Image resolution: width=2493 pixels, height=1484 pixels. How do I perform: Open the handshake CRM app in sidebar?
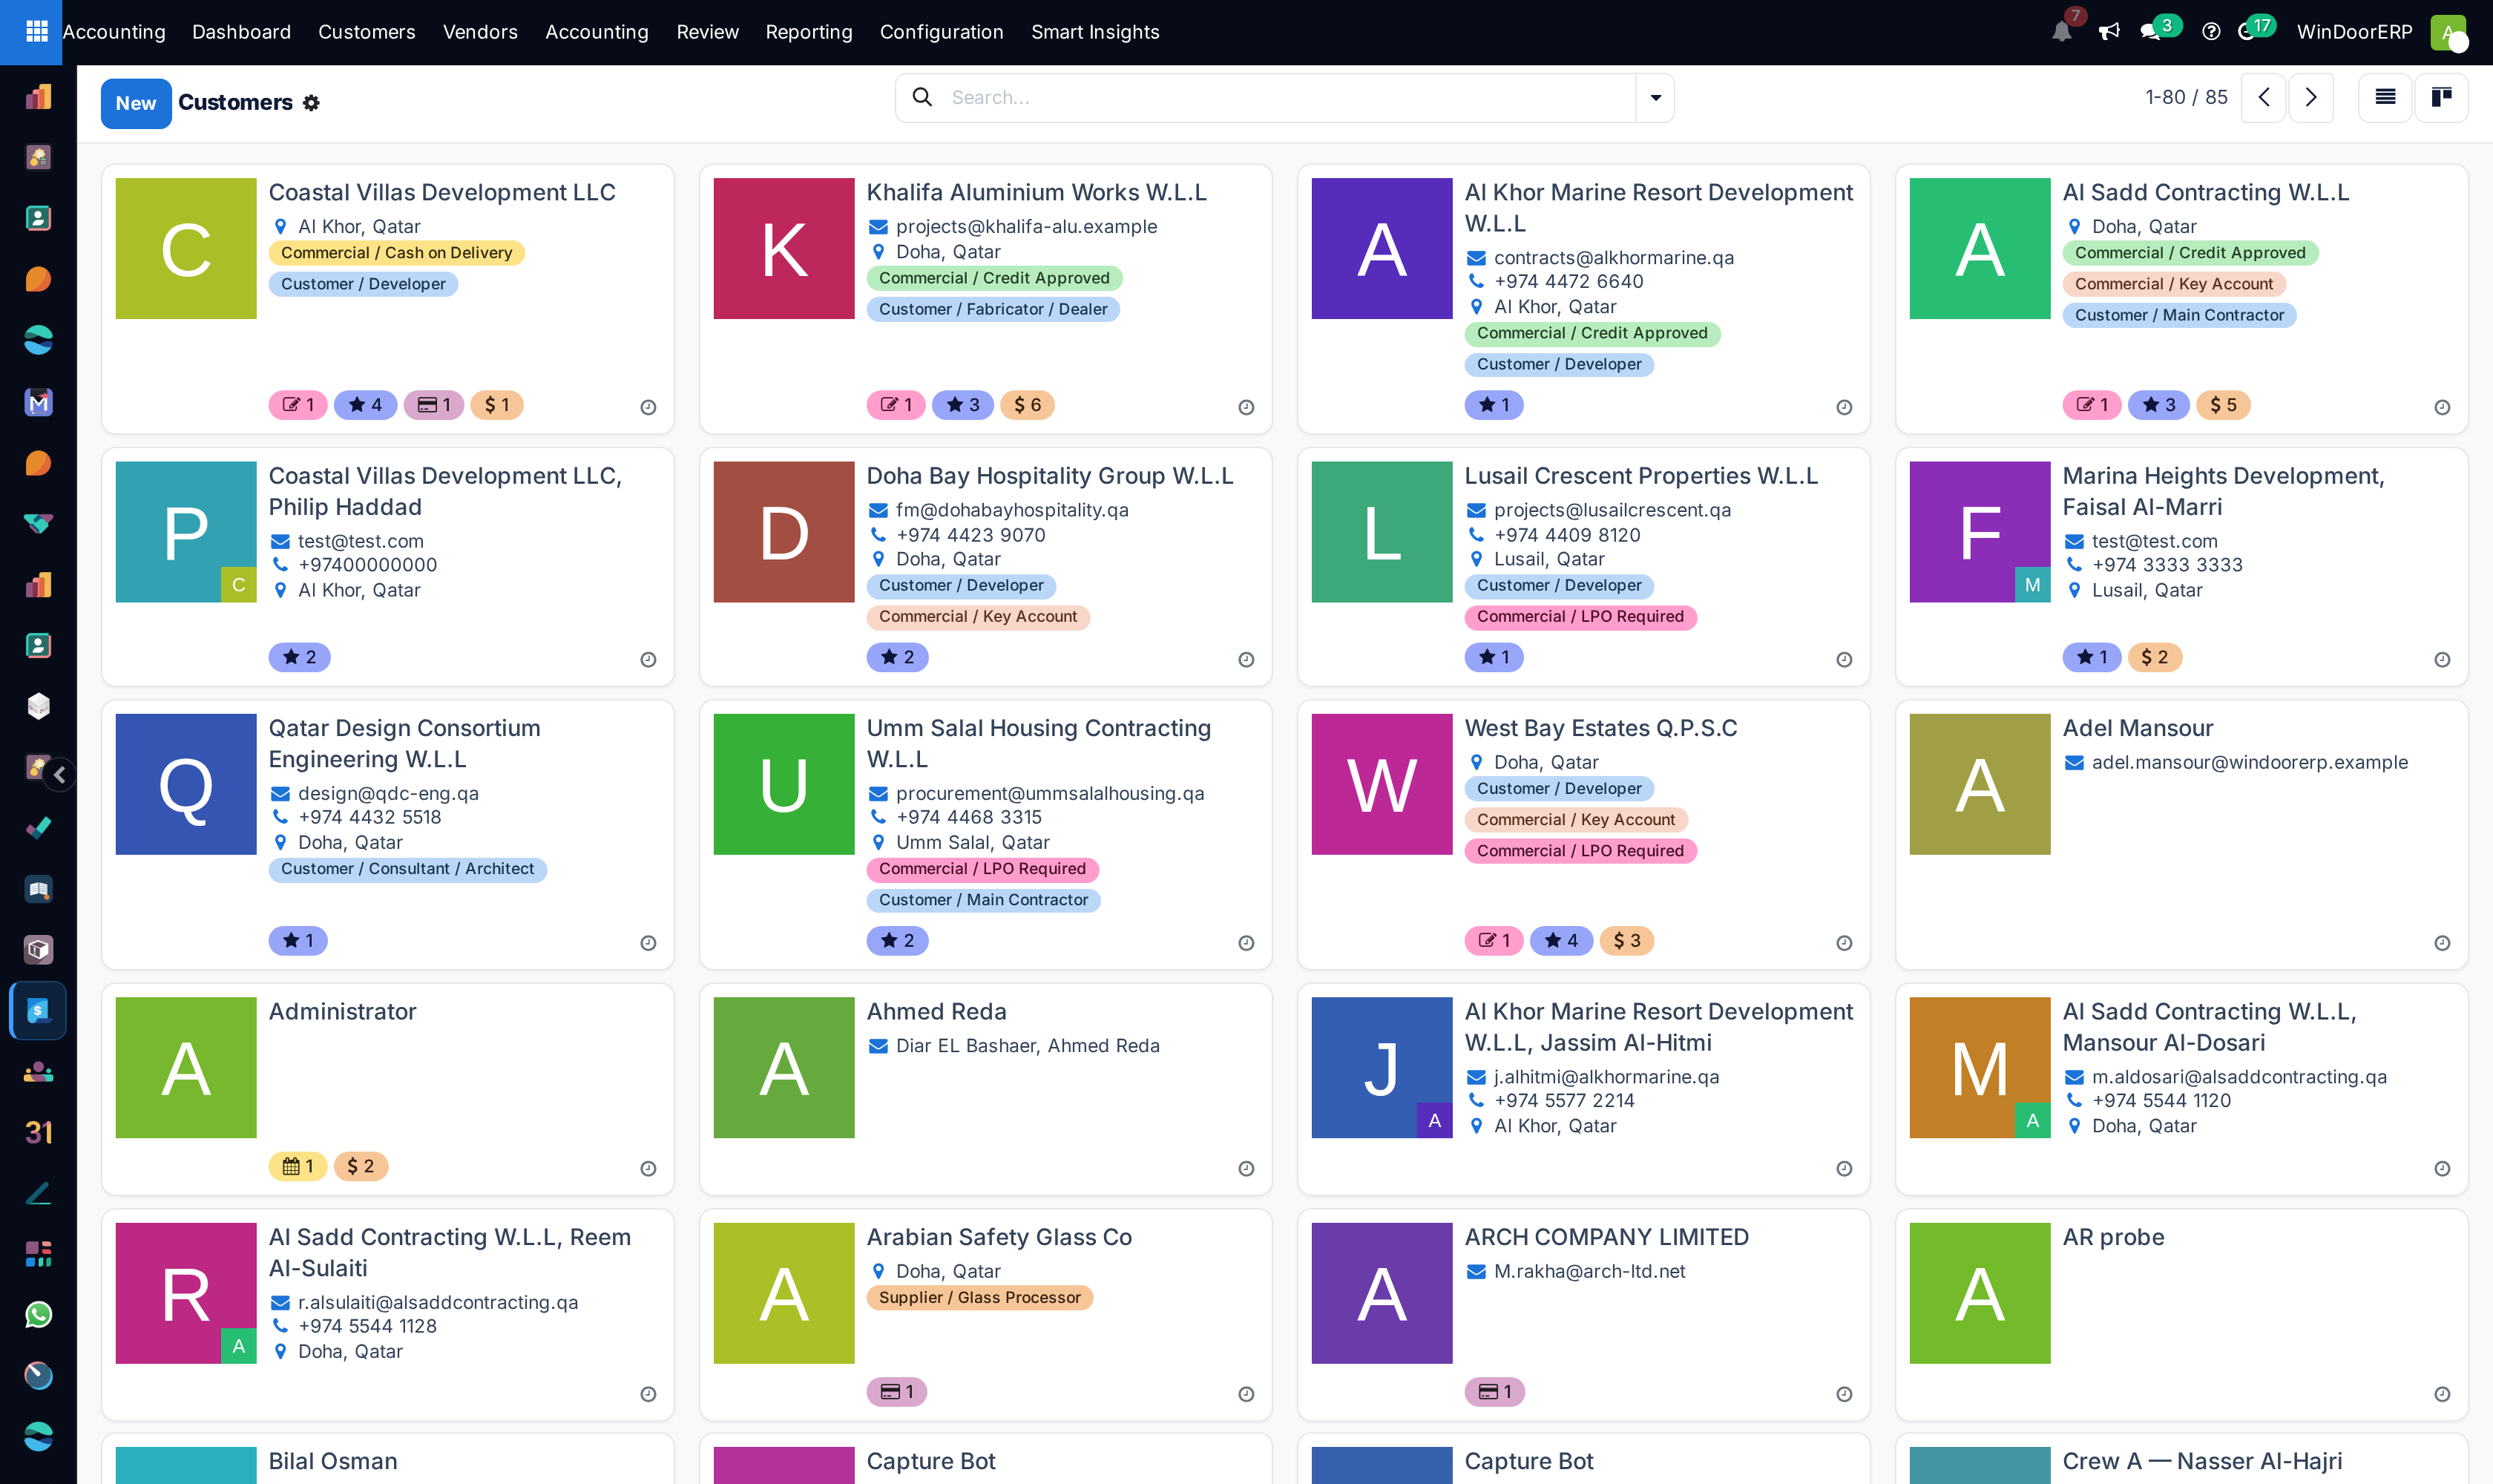coord(38,523)
